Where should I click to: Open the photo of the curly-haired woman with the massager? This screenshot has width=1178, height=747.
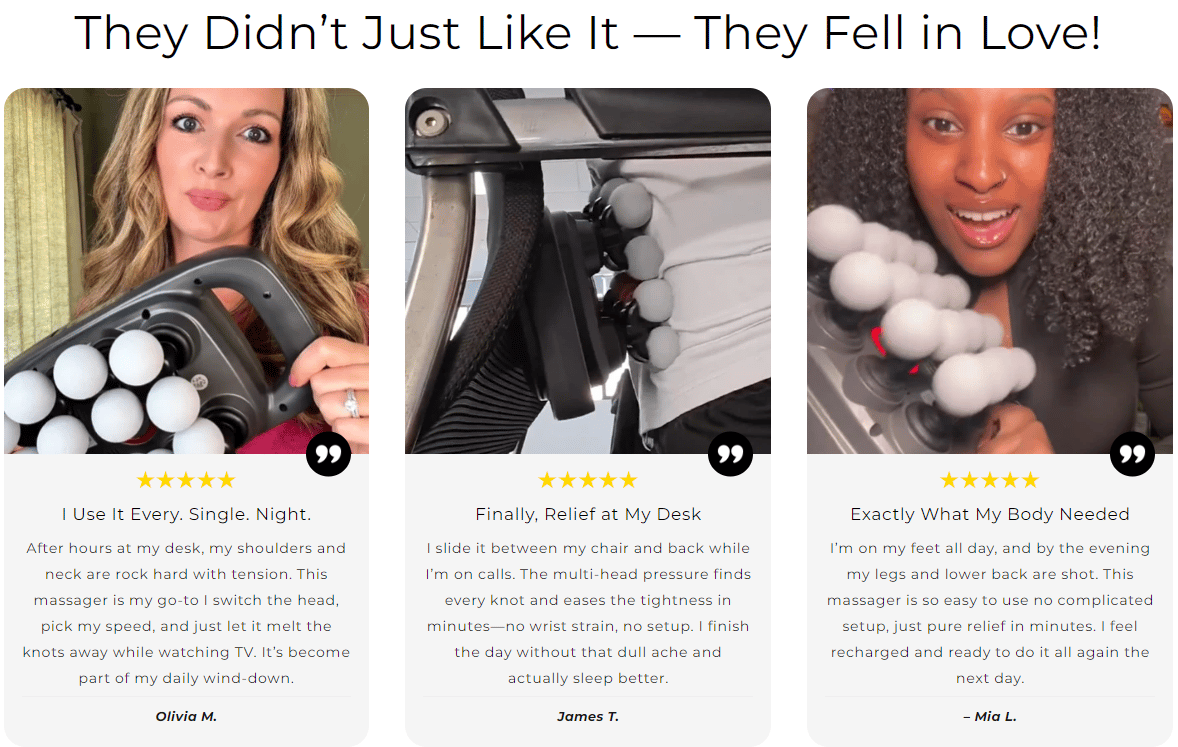tap(990, 271)
